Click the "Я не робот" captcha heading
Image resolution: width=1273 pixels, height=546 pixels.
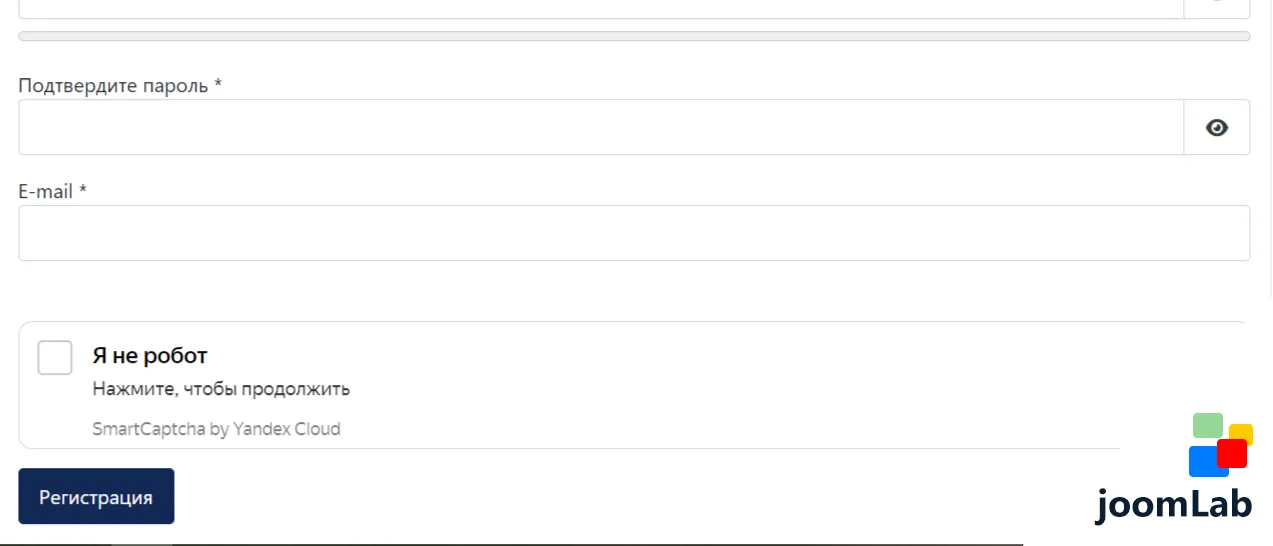point(150,355)
